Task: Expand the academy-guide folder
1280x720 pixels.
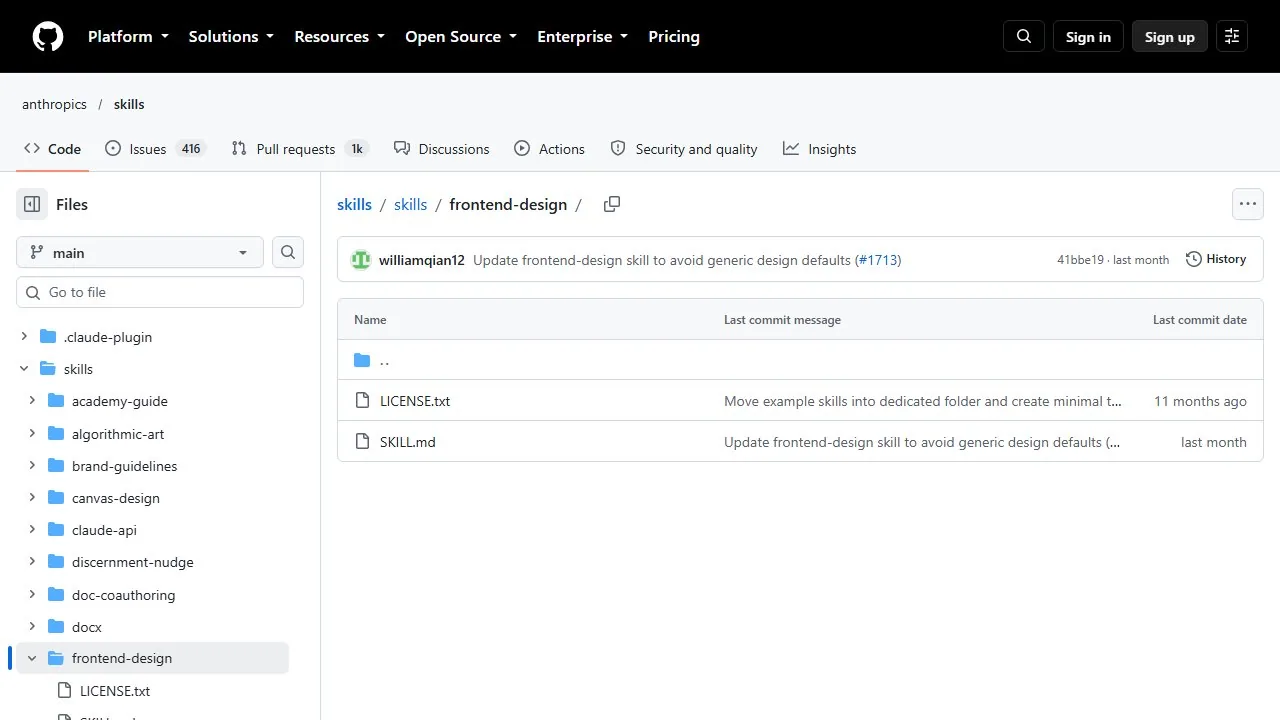Action: 32,401
